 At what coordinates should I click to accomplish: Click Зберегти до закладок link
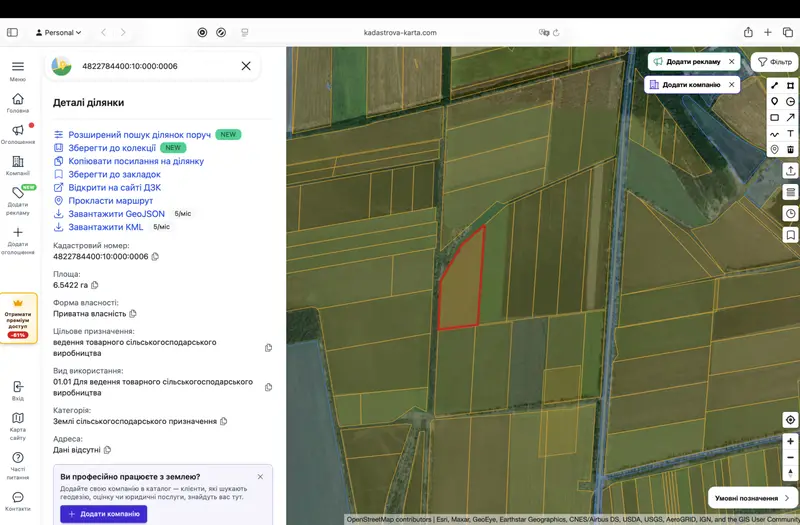coord(114,174)
